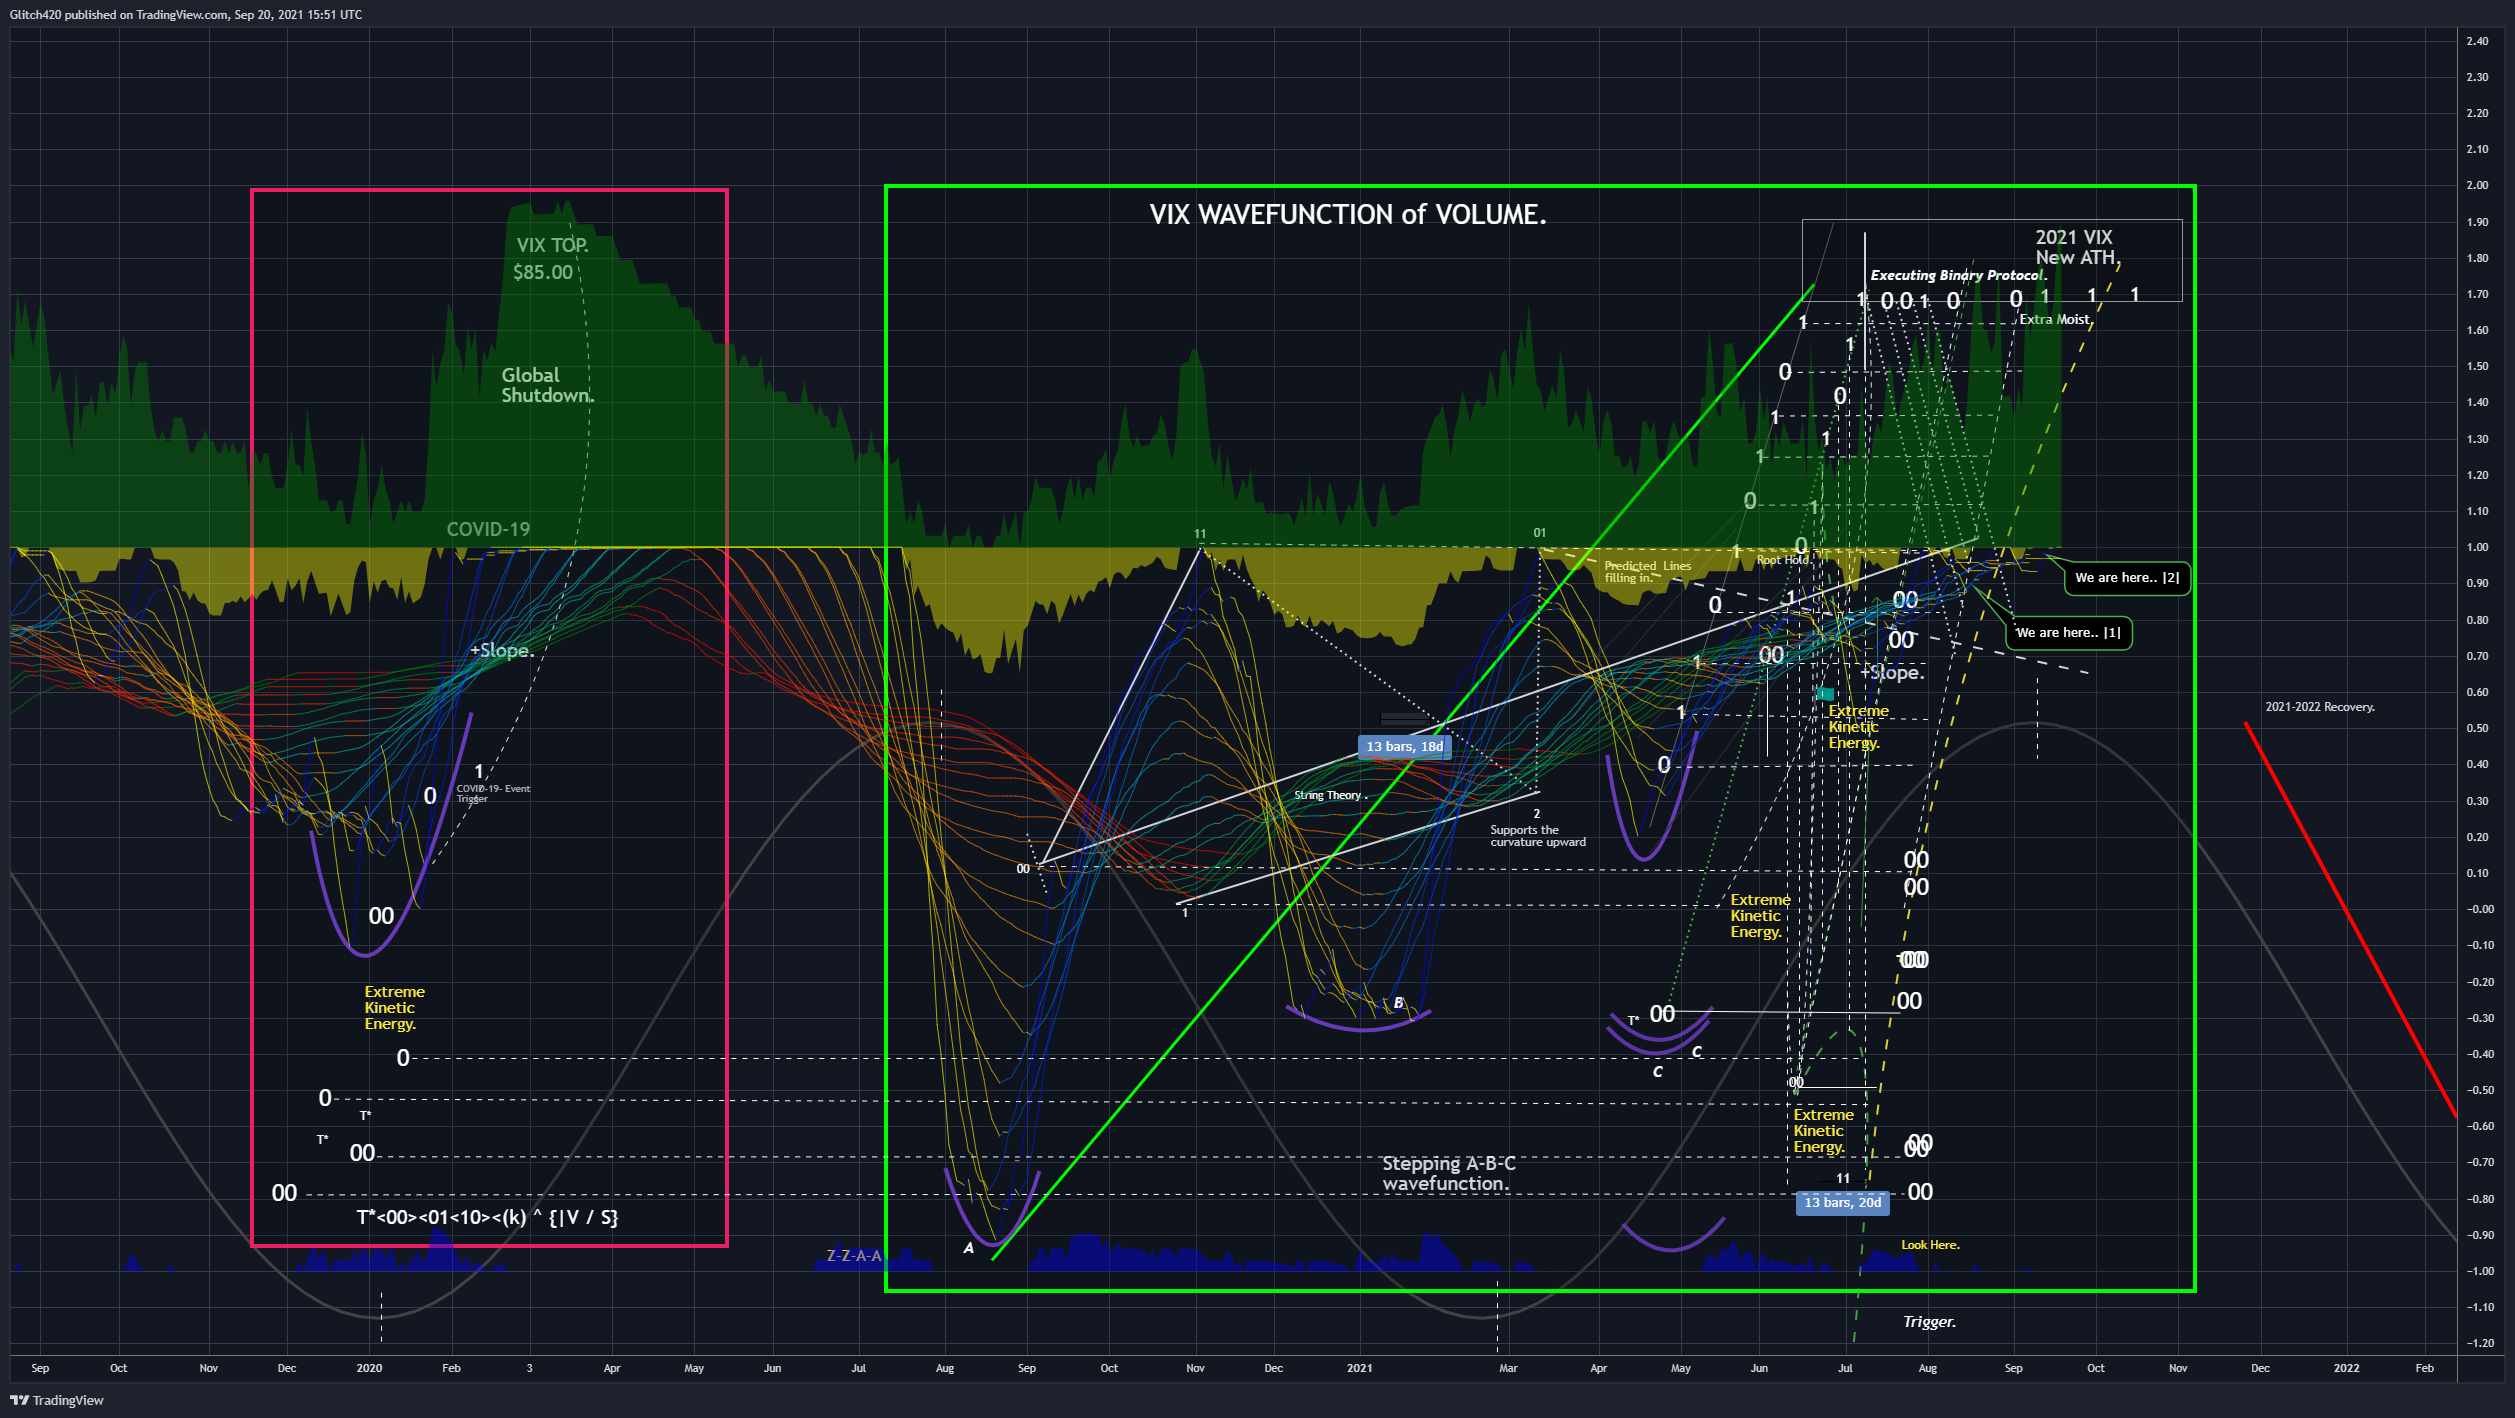Click the '-1.20' value on price axis
The width and height of the screenshot is (2515, 1418).
pyautogui.click(x=2479, y=1343)
